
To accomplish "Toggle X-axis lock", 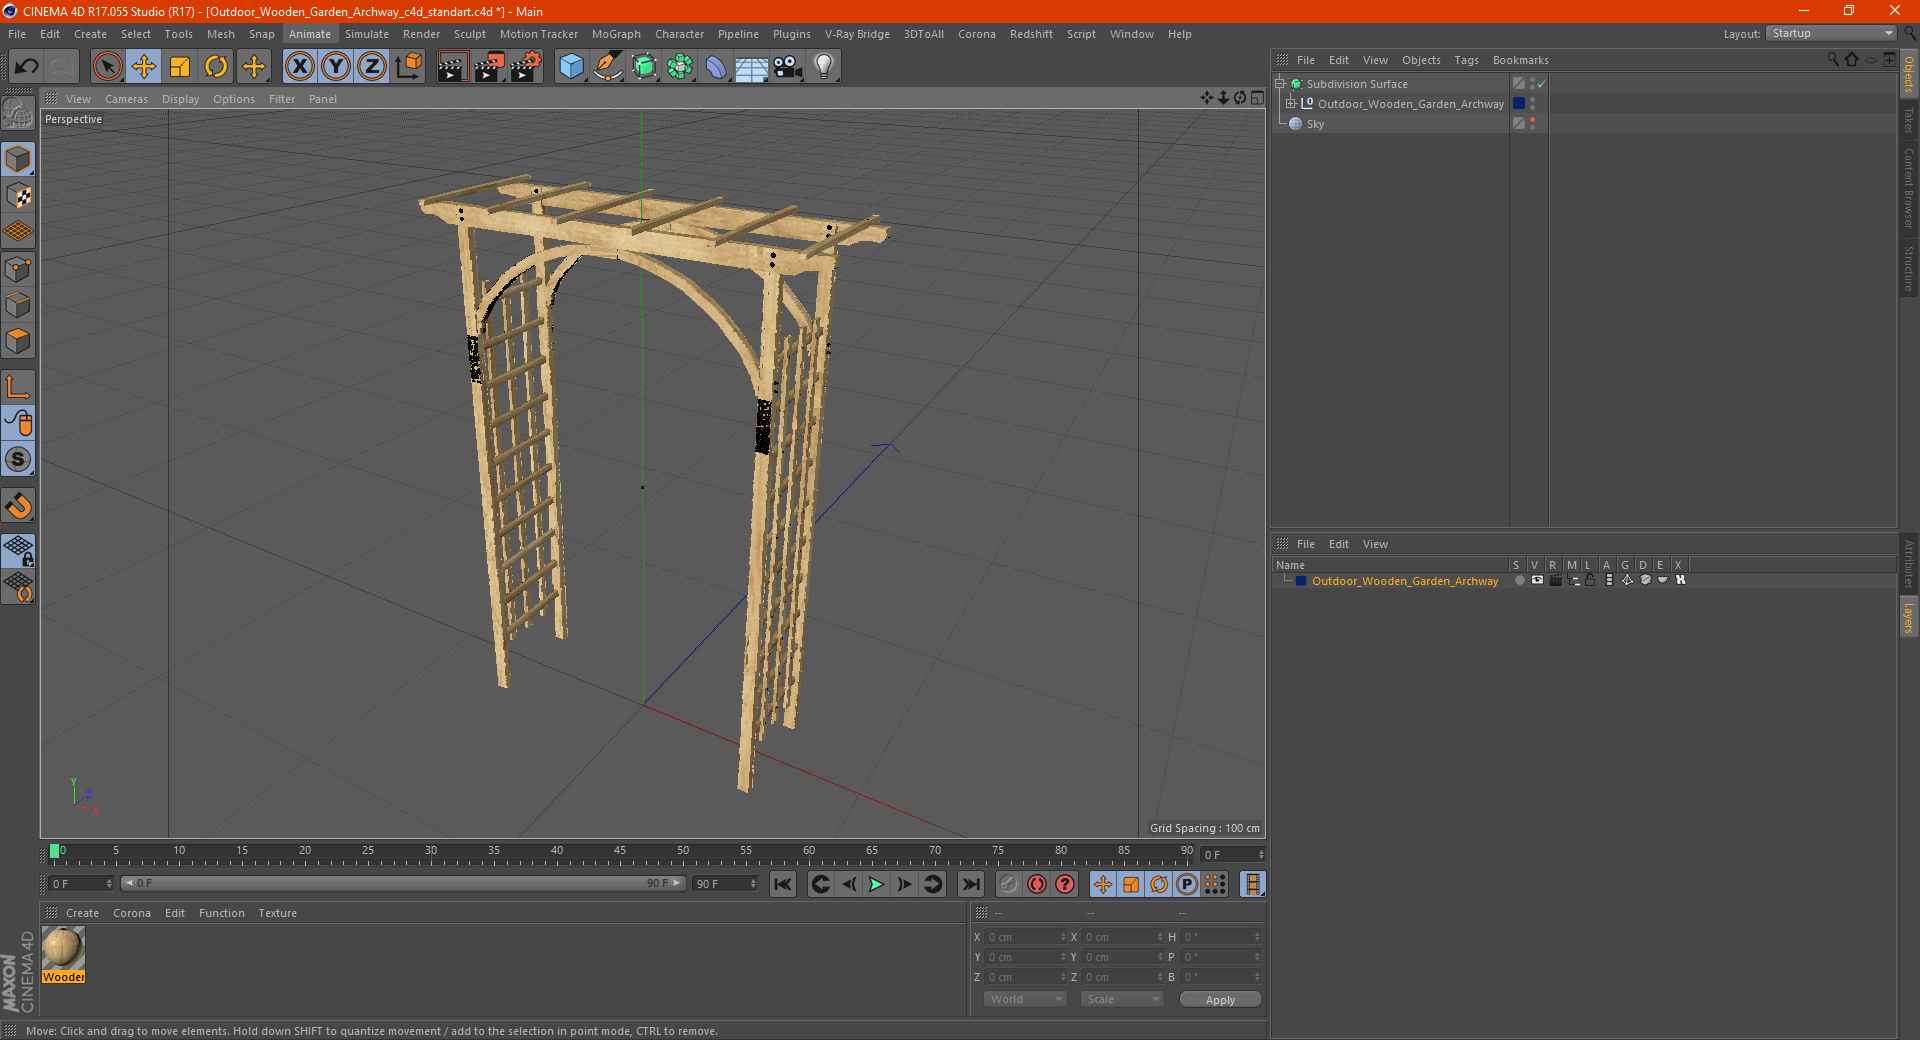I will click(299, 67).
